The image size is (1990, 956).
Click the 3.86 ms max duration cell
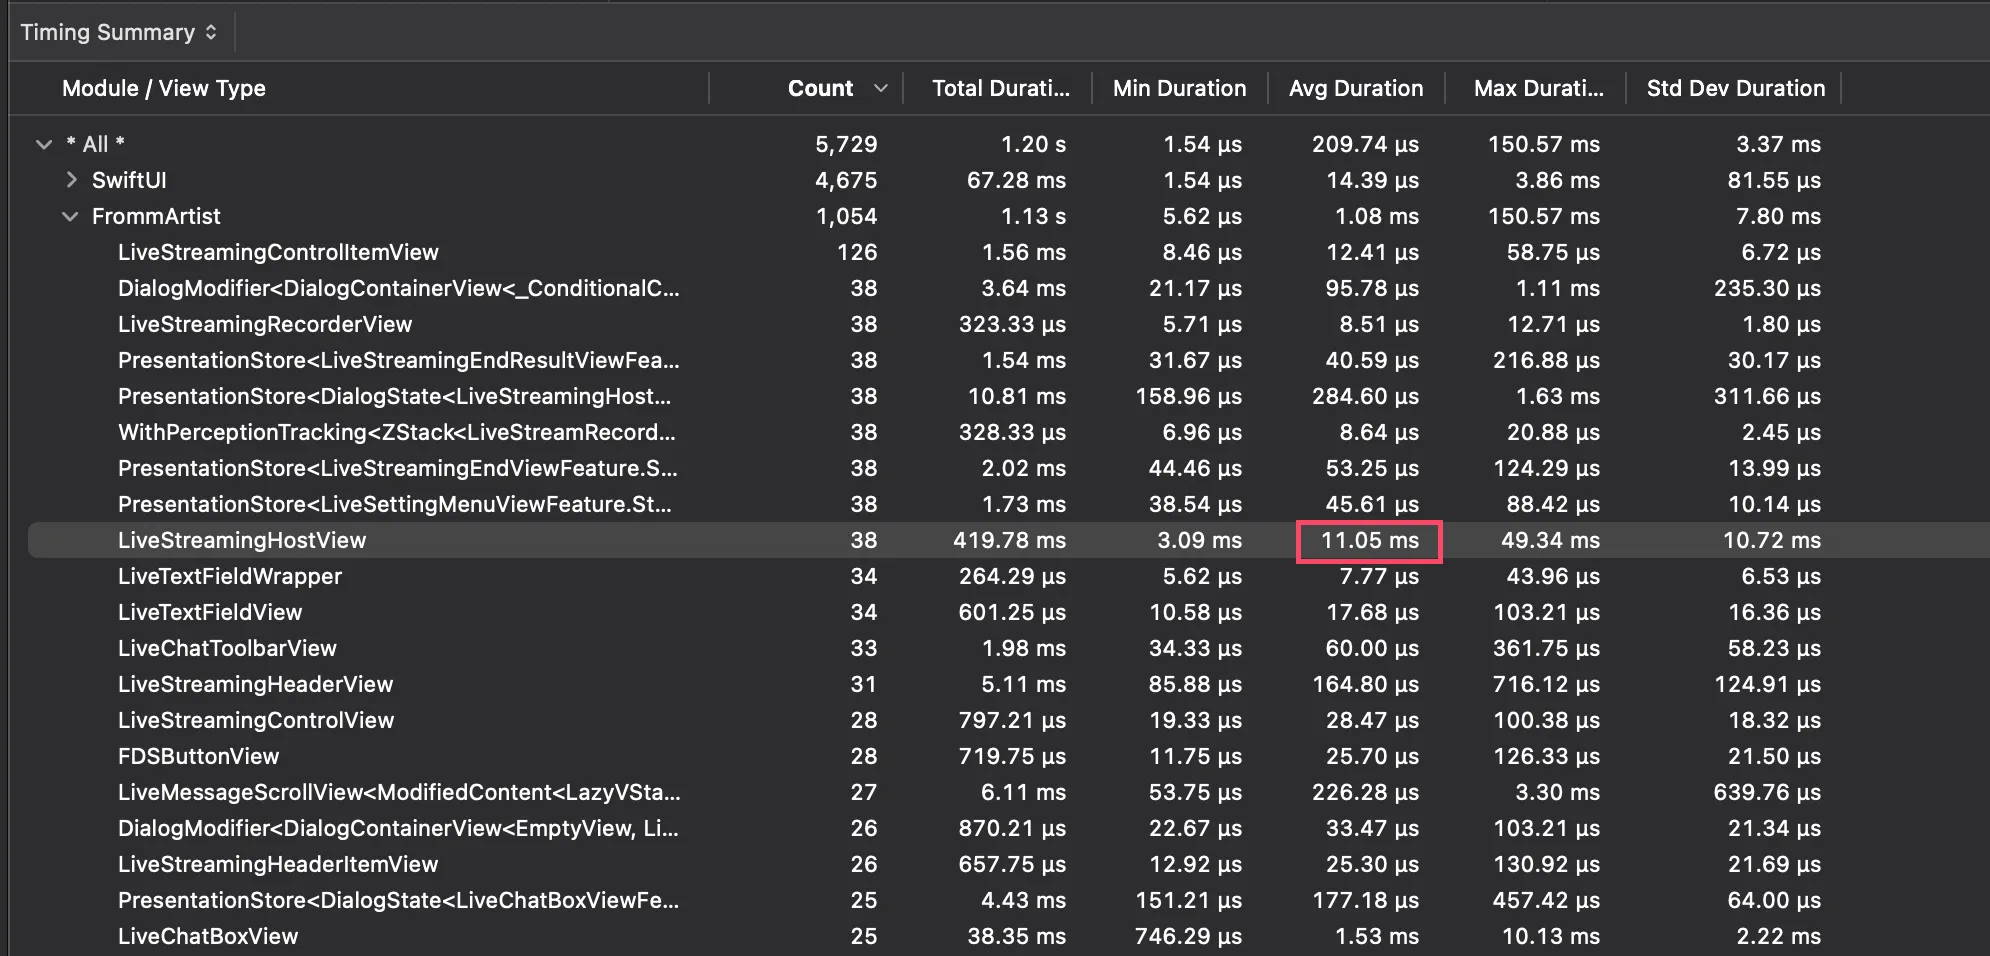point(1557,180)
